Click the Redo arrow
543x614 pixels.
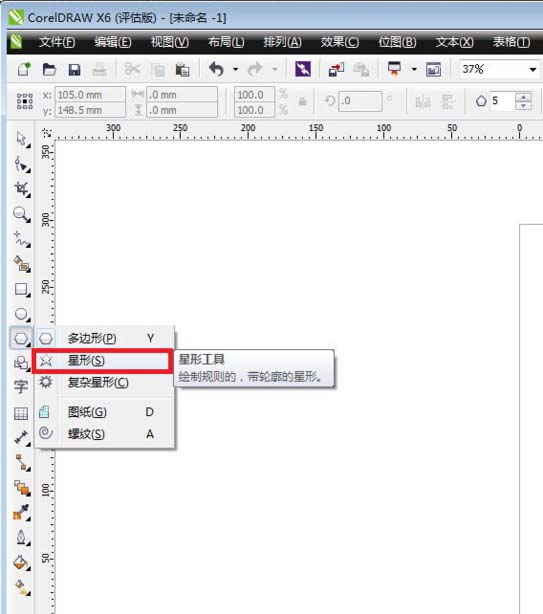click(255, 69)
